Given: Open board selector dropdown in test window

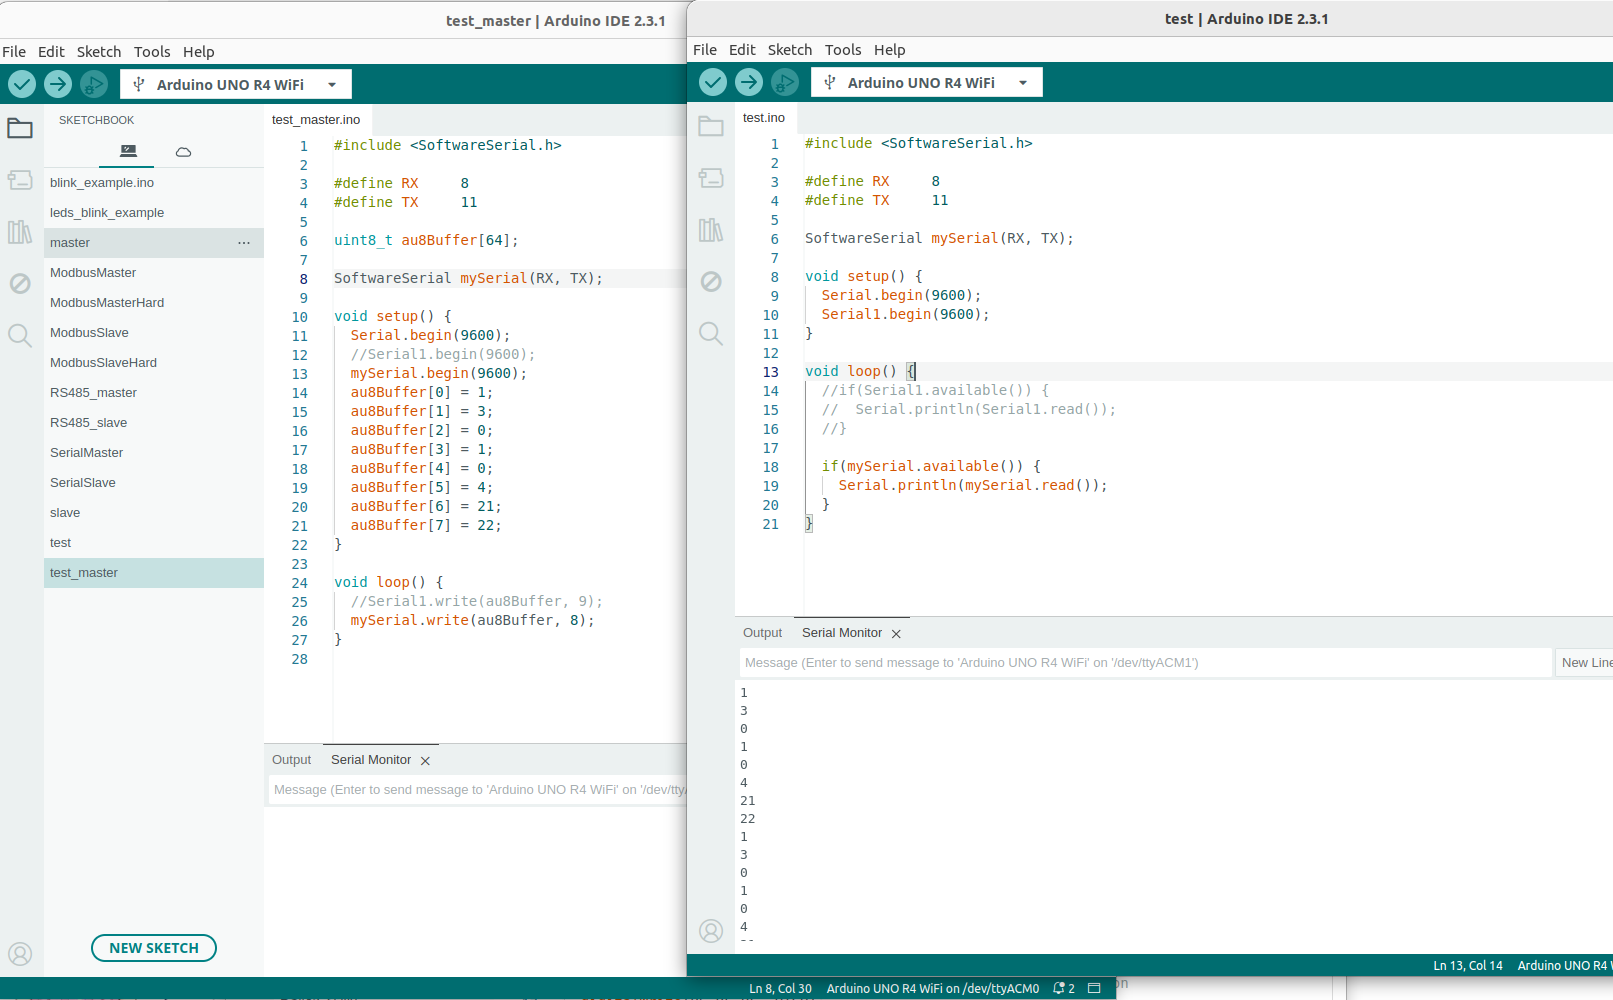Looking at the screenshot, I should click(927, 82).
